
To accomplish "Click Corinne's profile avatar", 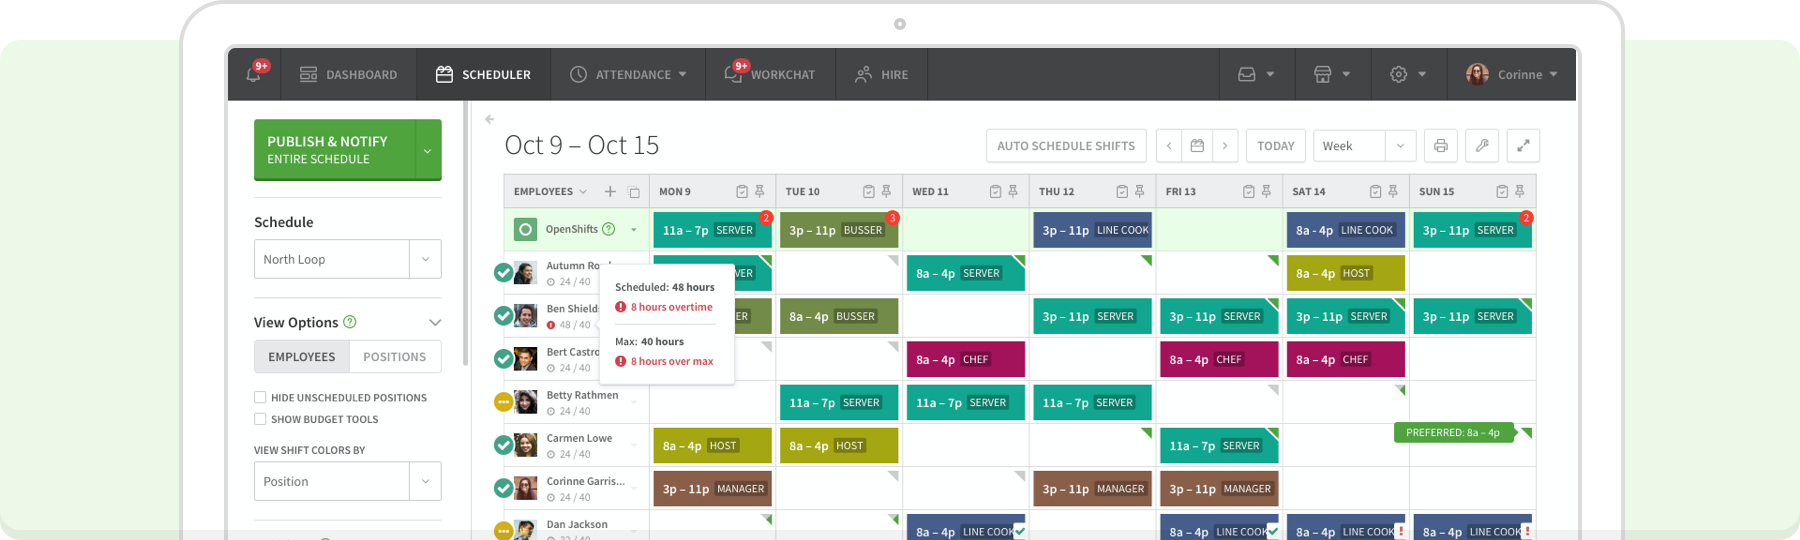I will point(1477,75).
